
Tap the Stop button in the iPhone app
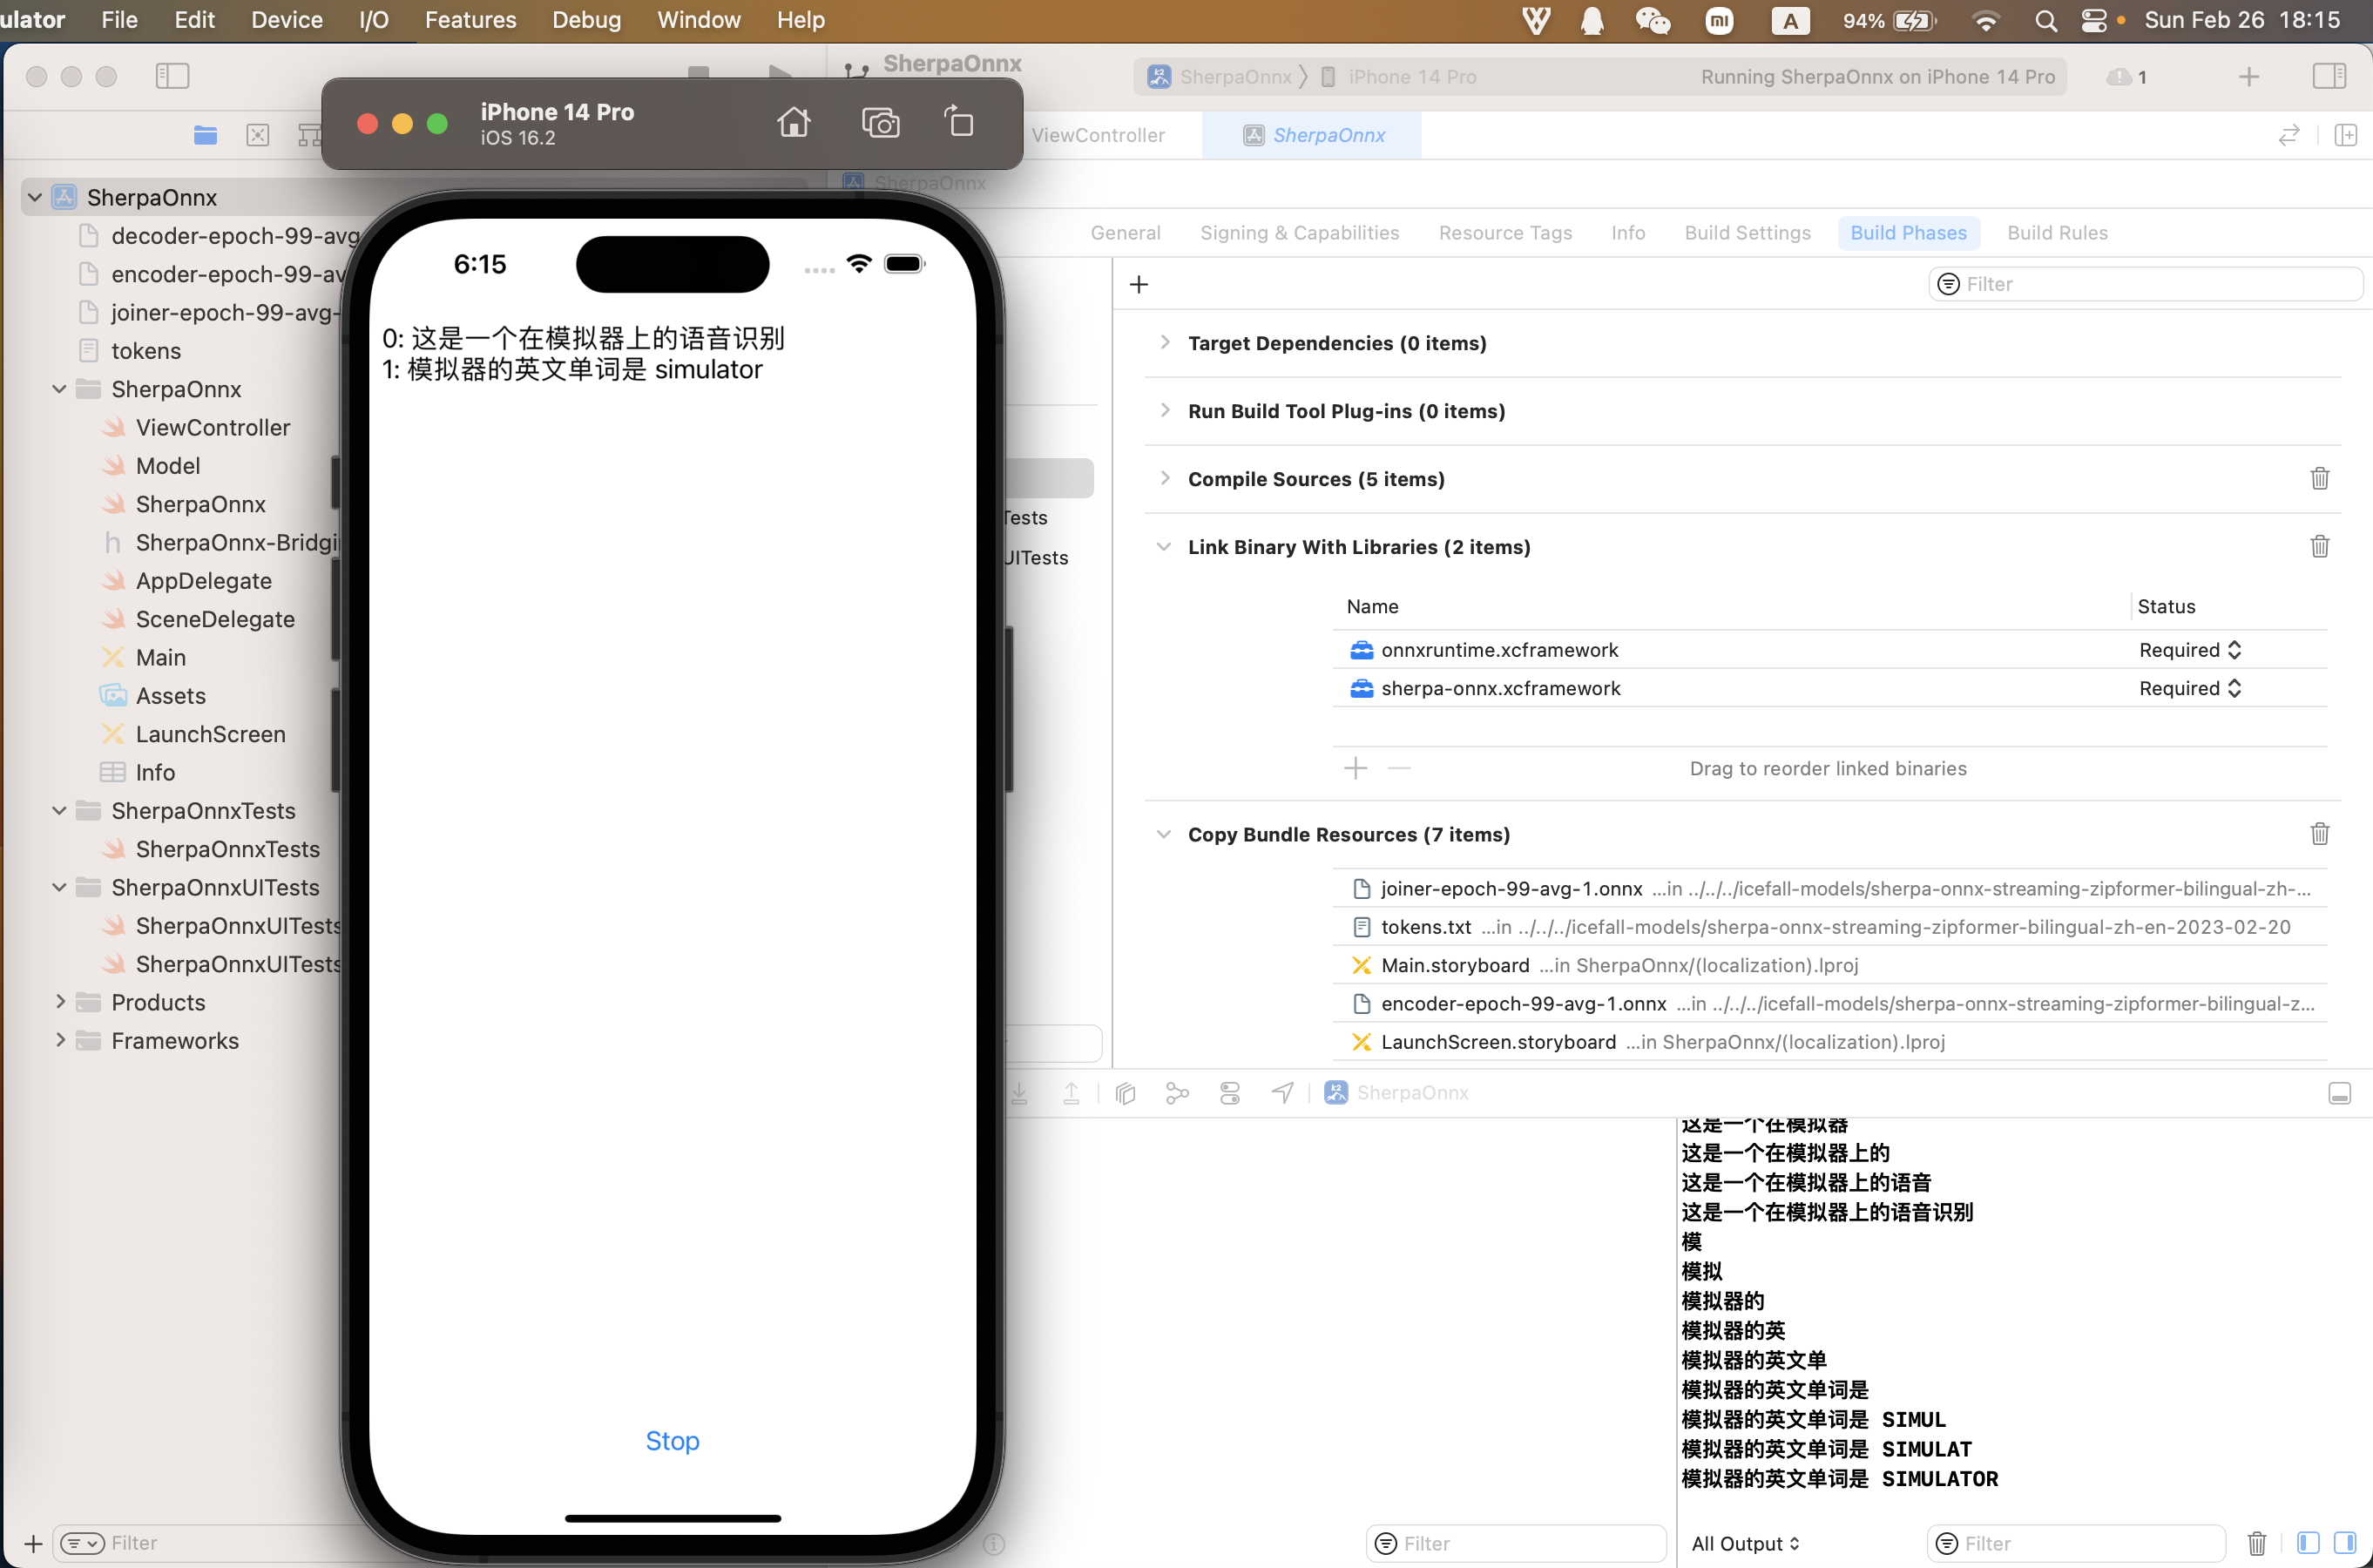(672, 1440)
